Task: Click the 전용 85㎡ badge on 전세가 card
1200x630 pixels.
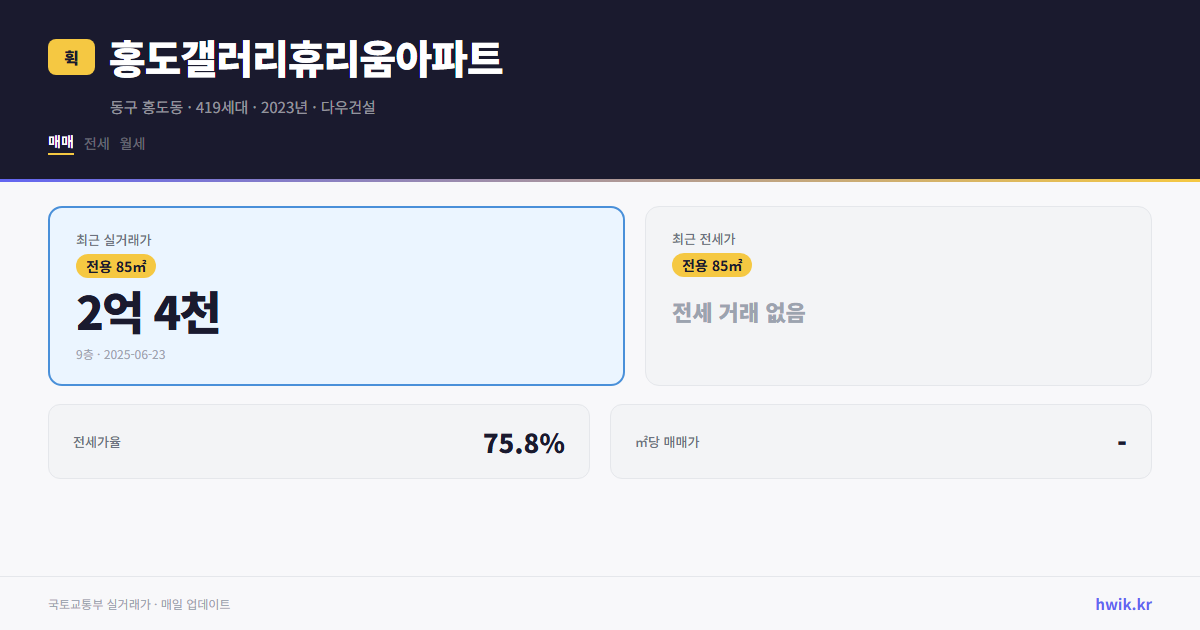Action: pos(711,265)
